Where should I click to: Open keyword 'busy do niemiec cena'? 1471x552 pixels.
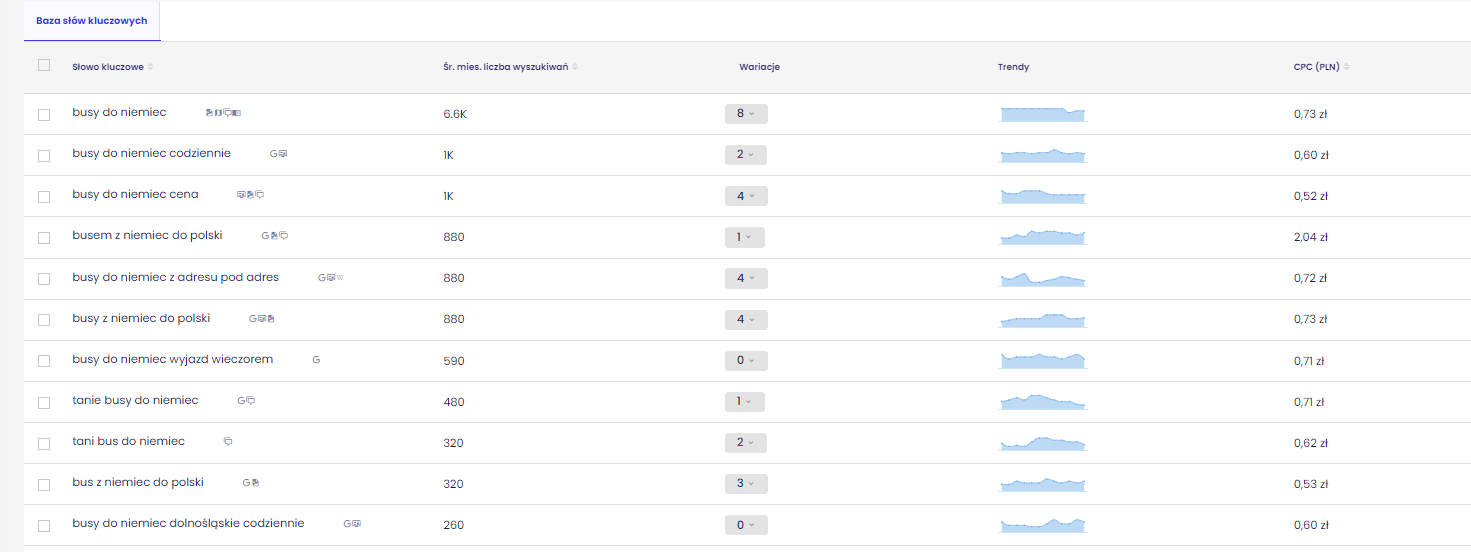coord(136,194)
